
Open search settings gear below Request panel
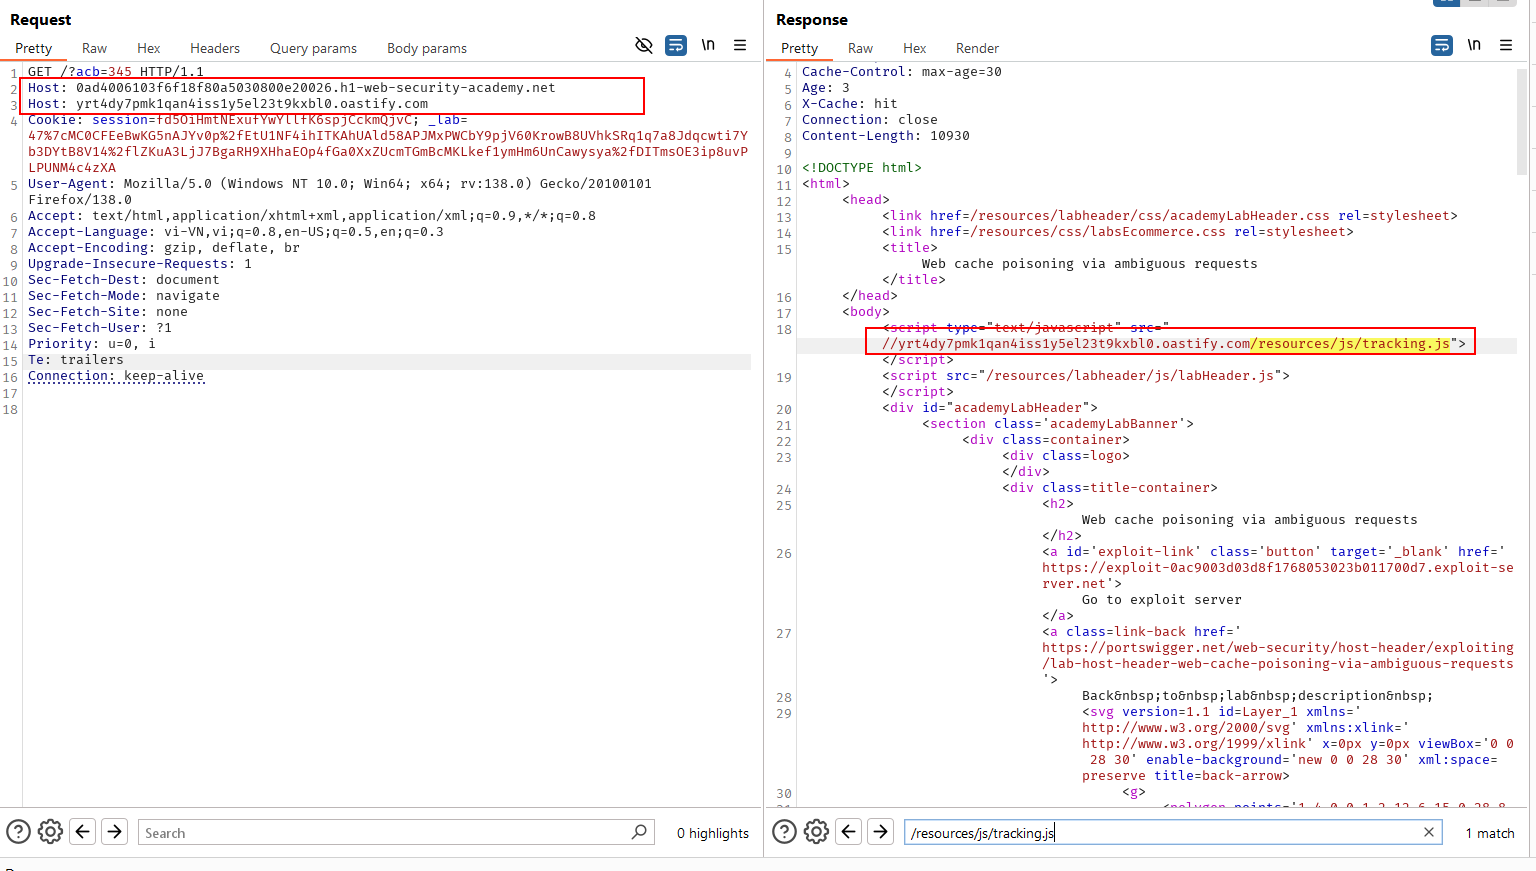50,832
